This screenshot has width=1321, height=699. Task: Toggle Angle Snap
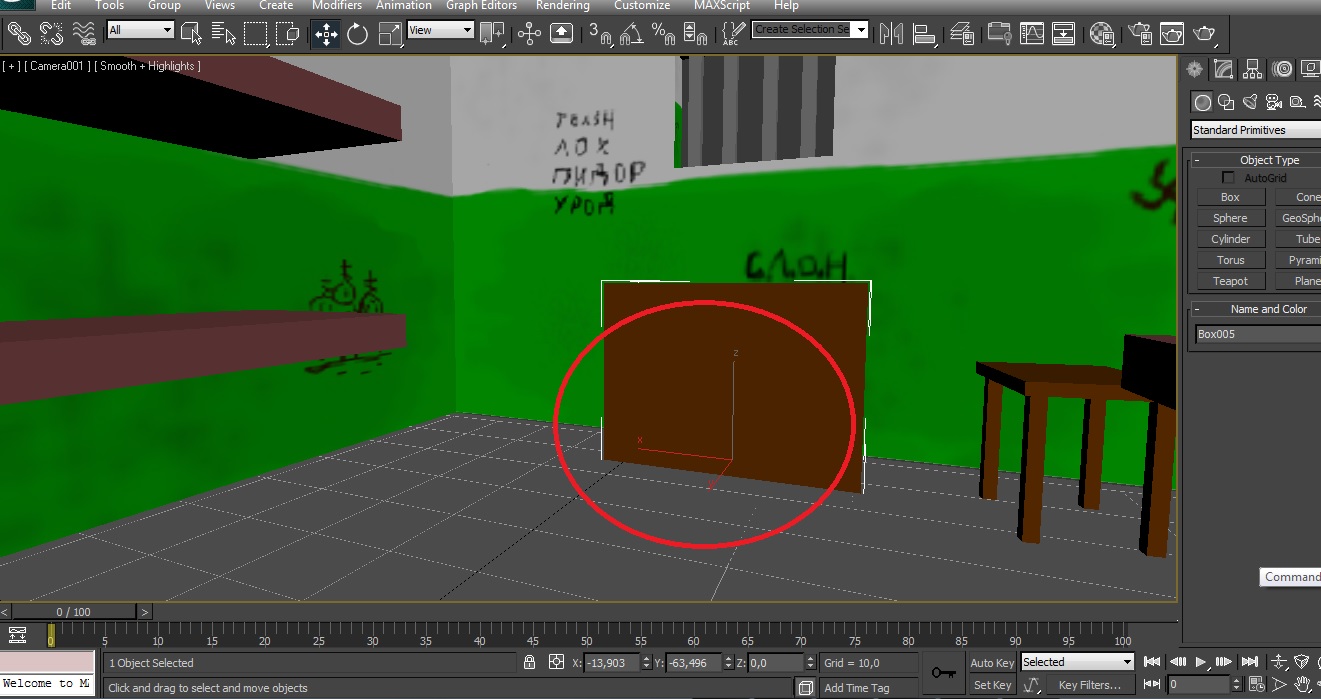[x=631, y=34]
